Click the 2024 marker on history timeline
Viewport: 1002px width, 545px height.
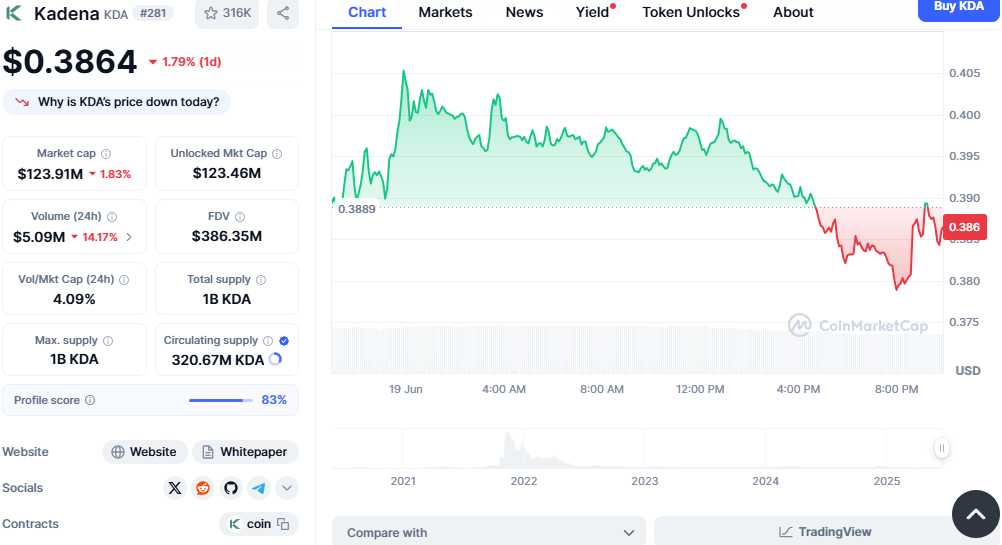point(766,481)
